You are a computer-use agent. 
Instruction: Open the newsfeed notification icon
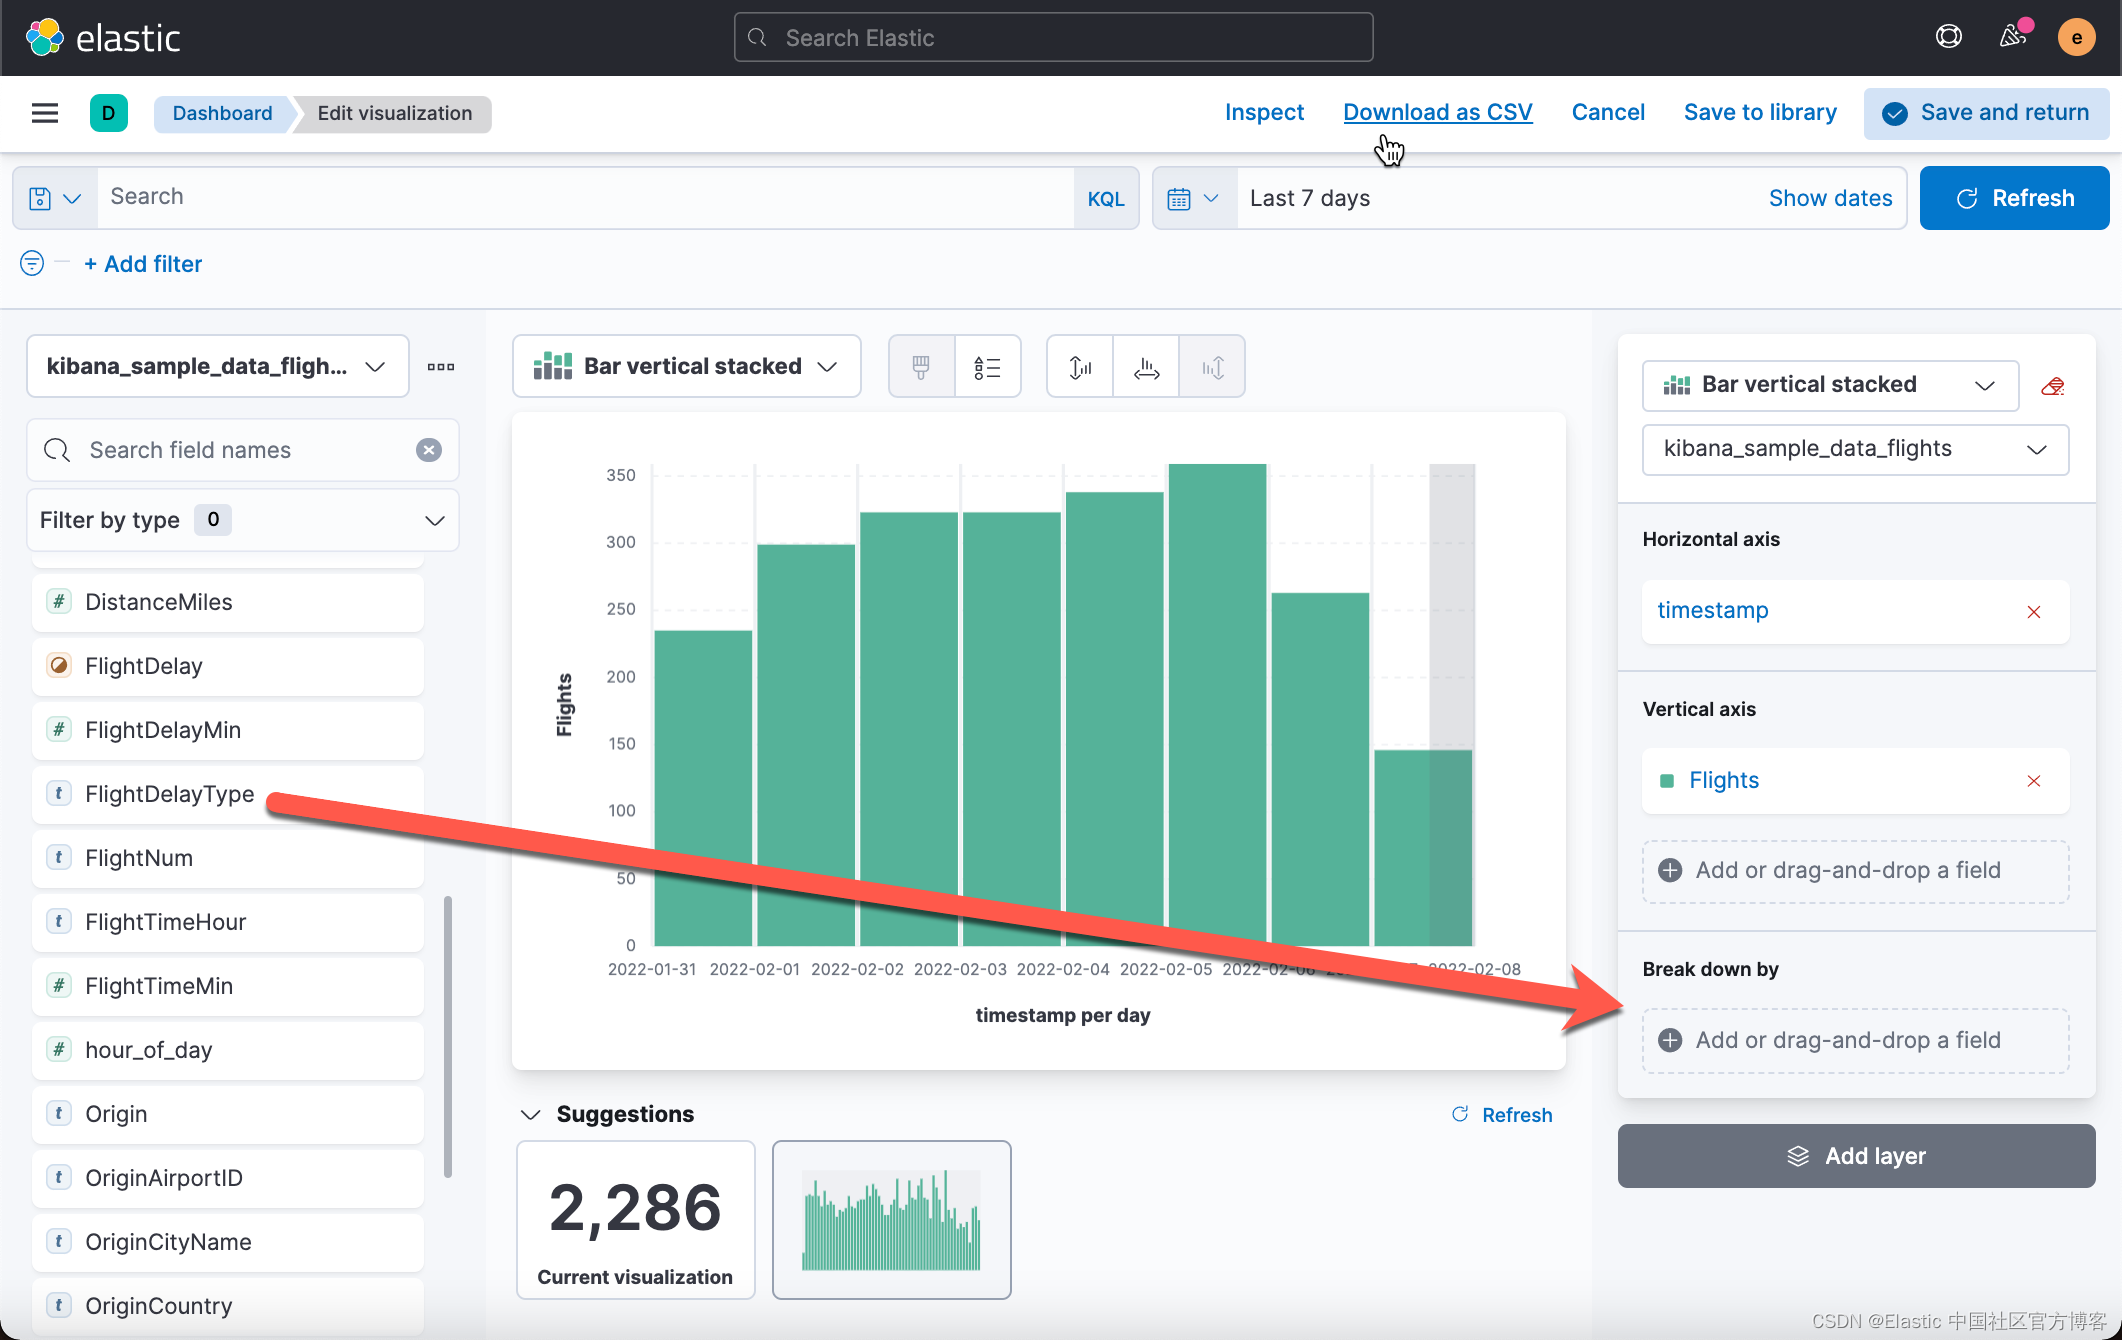[x=2012, y=37]
